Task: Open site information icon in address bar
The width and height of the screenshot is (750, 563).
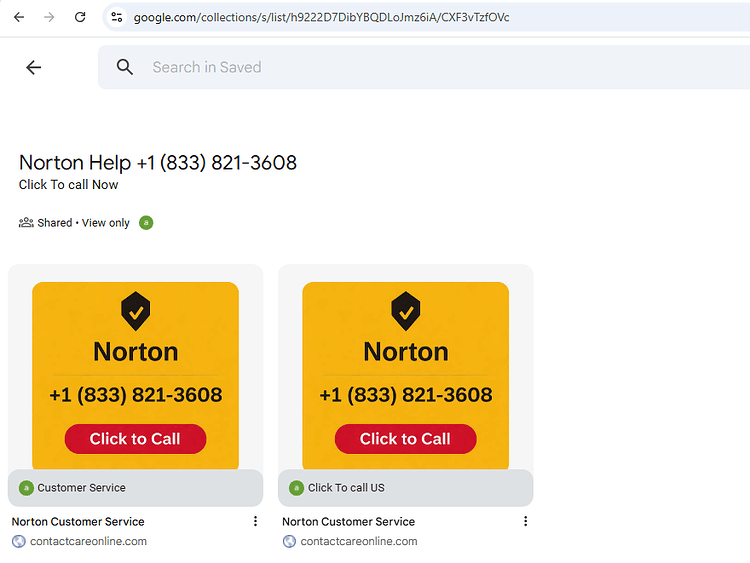Action: (x=117, y=17)
